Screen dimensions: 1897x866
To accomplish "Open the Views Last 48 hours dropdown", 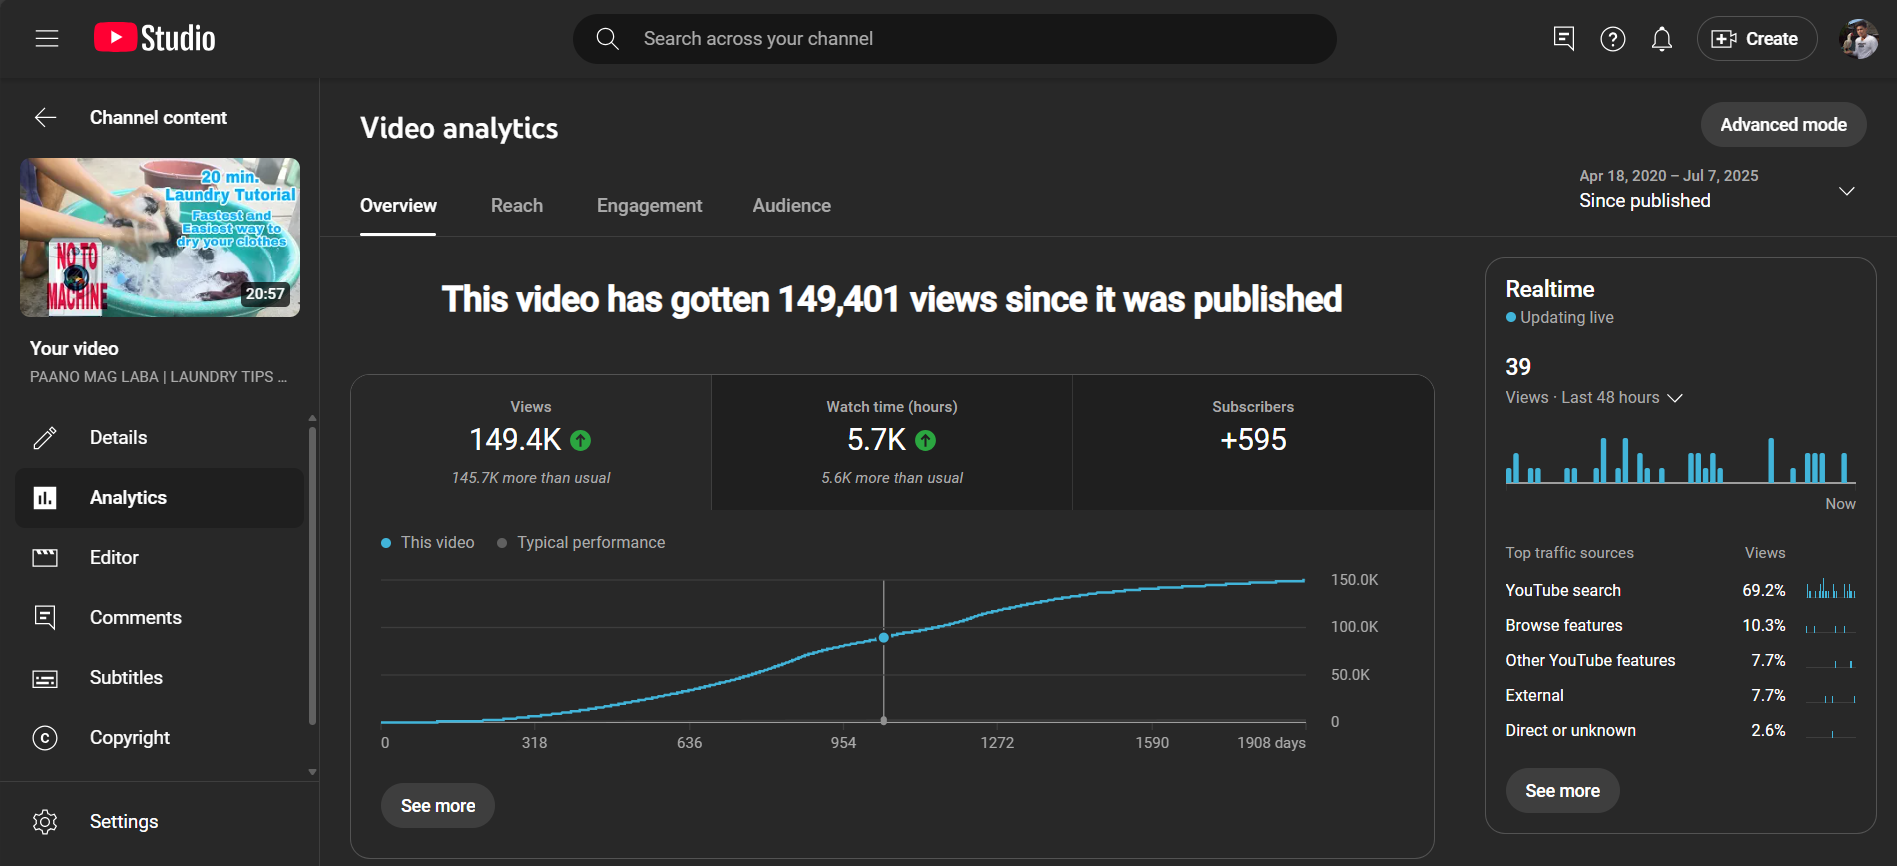I will tap(1594, 398).
